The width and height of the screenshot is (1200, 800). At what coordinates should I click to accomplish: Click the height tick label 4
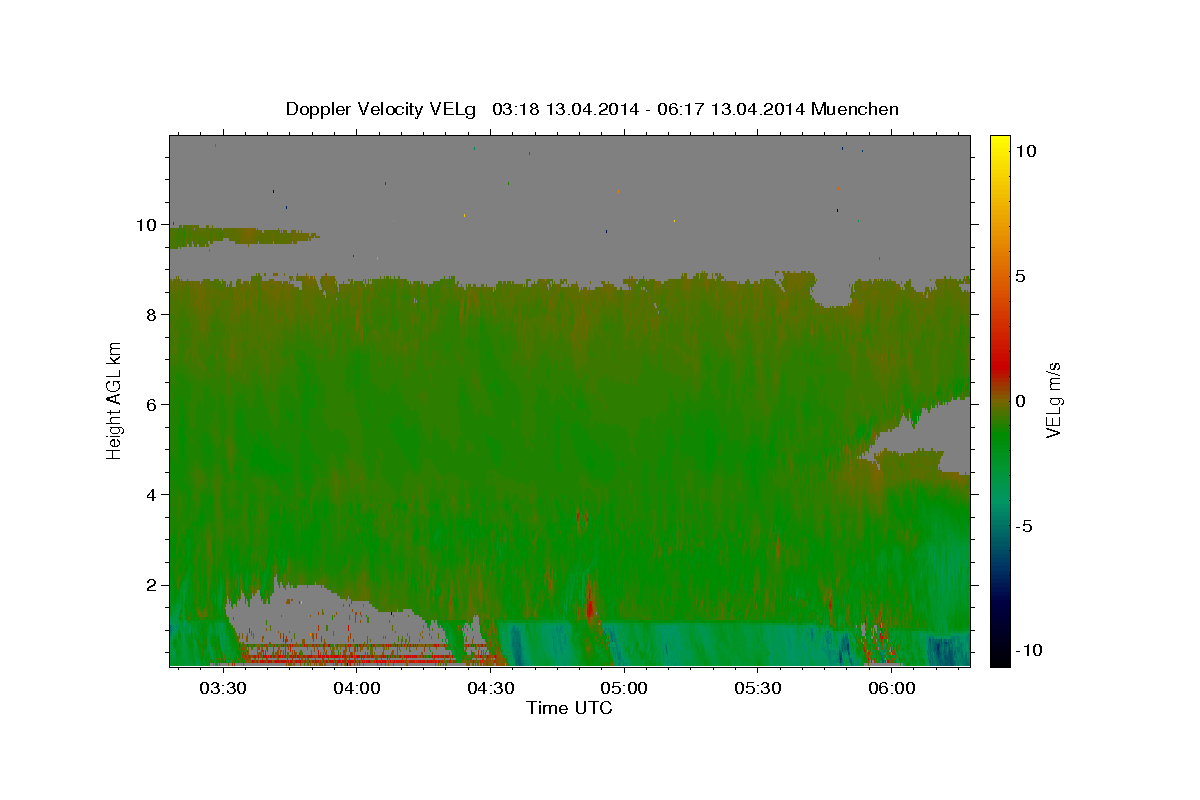point(153,495)
